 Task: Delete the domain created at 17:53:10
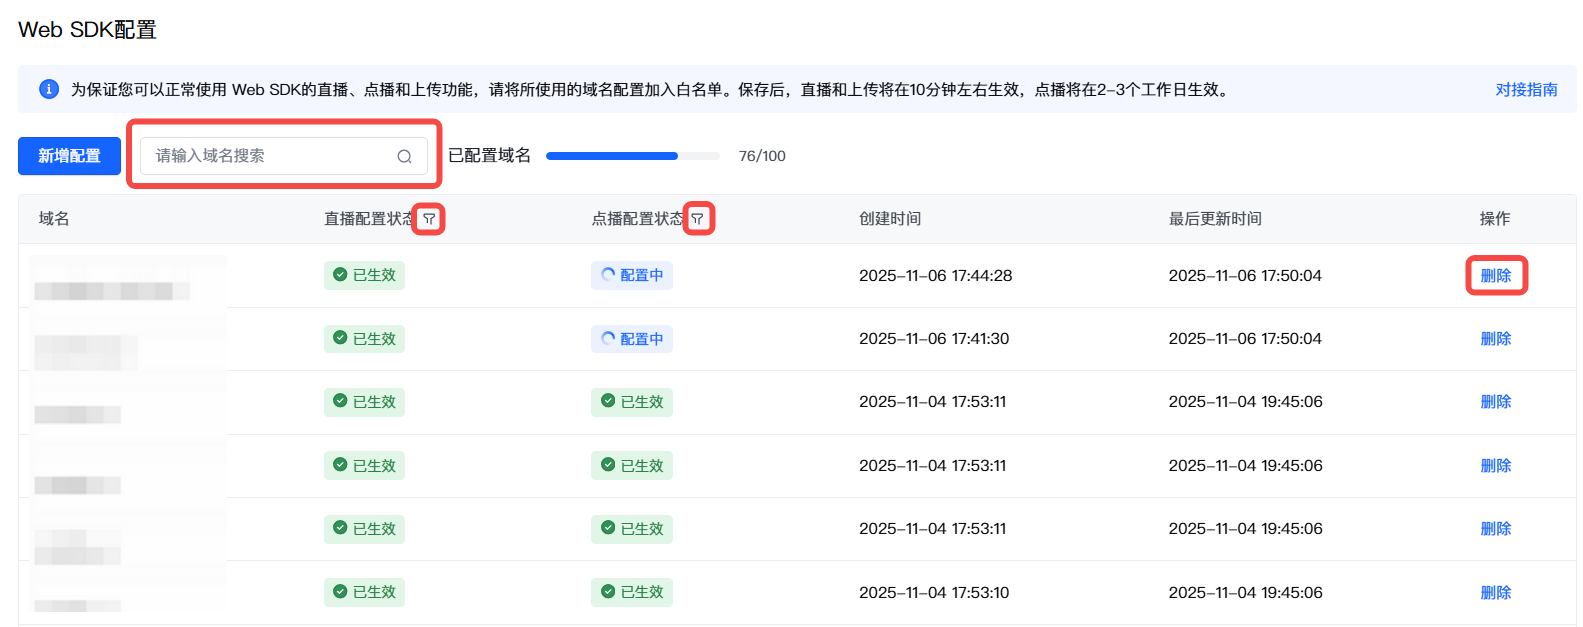coord(1495,593)
